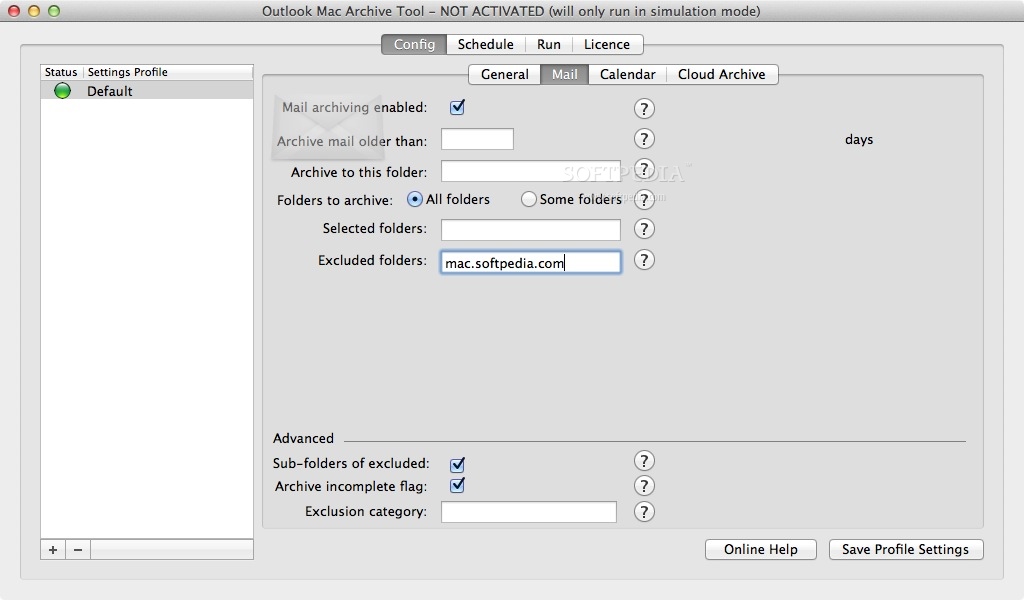Toggle Archive incomplete flag checkbox
Screen dimensions: 1024x600
pos(457,485)
